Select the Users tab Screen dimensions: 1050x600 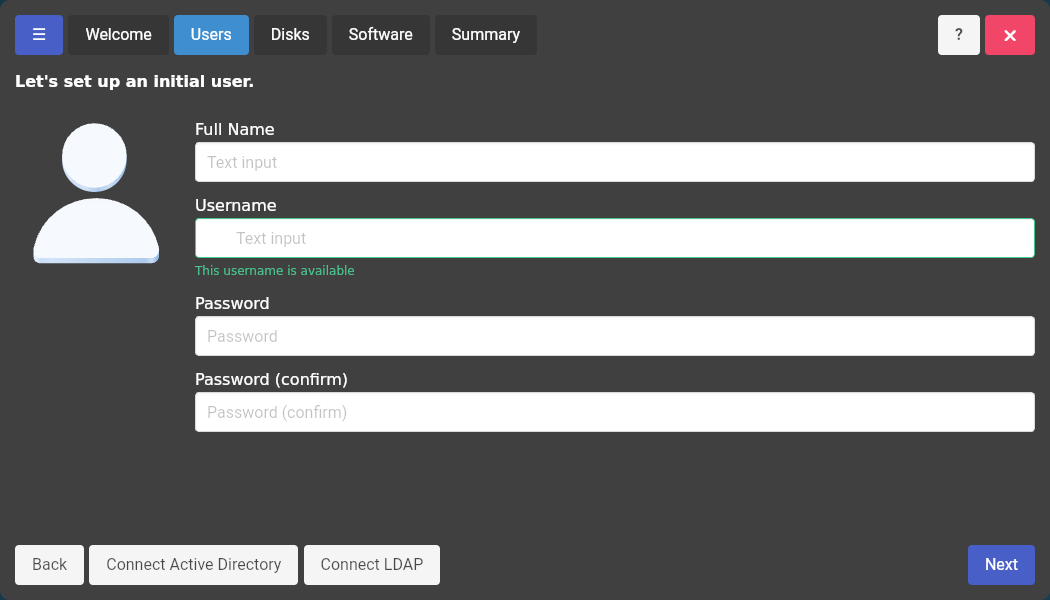click(x=211, y=35)
